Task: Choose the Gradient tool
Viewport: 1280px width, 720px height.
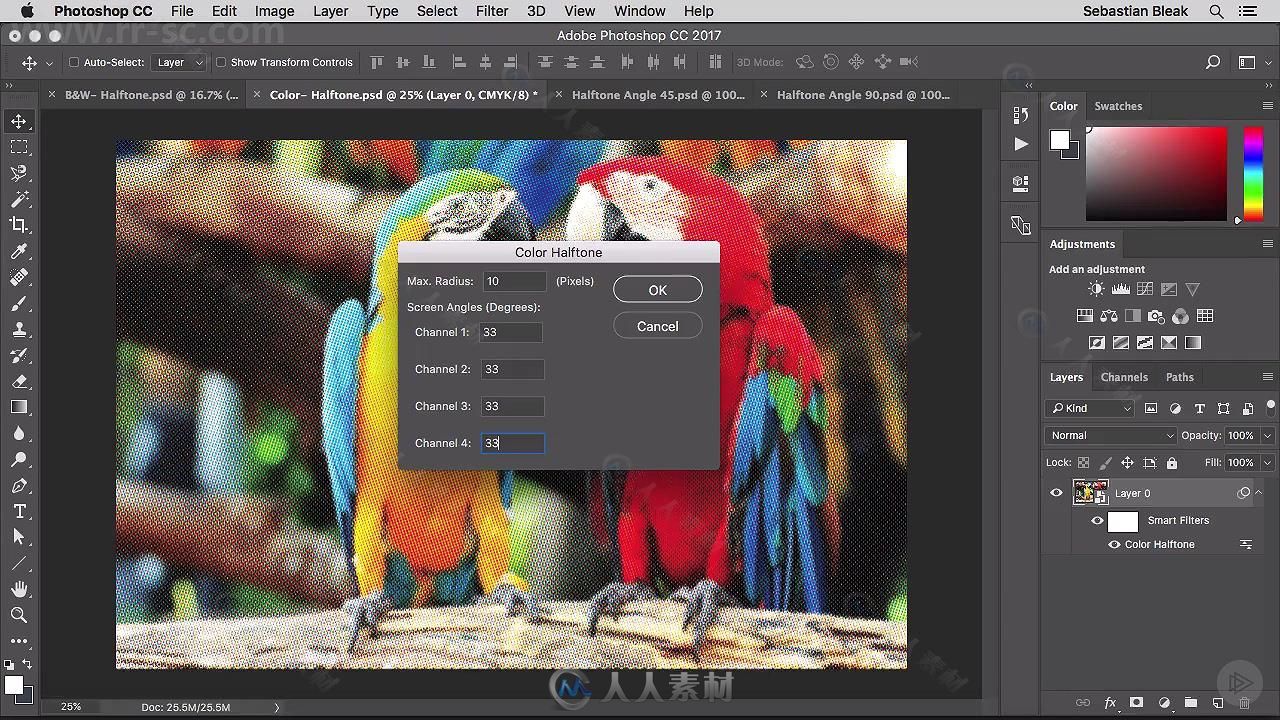Action: click(x=19, y=407)
